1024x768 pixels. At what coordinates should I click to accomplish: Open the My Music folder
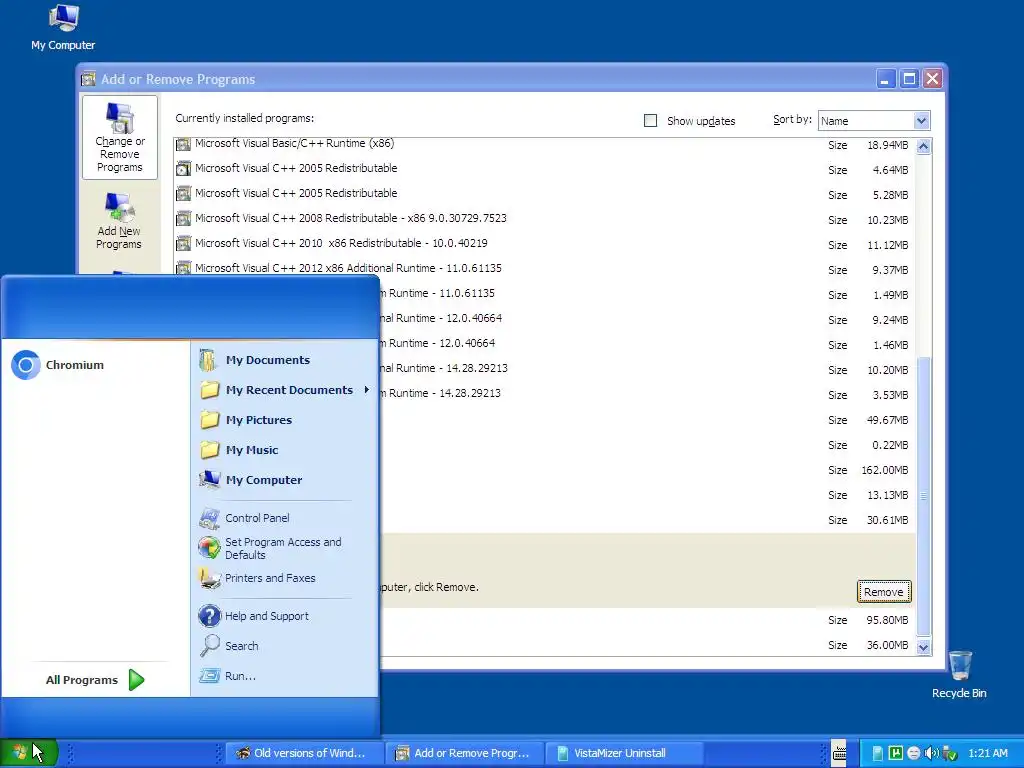click(252, 450)
